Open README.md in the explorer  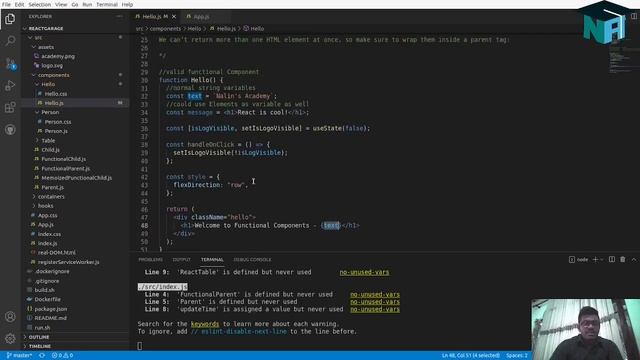[x=50, y=318]
